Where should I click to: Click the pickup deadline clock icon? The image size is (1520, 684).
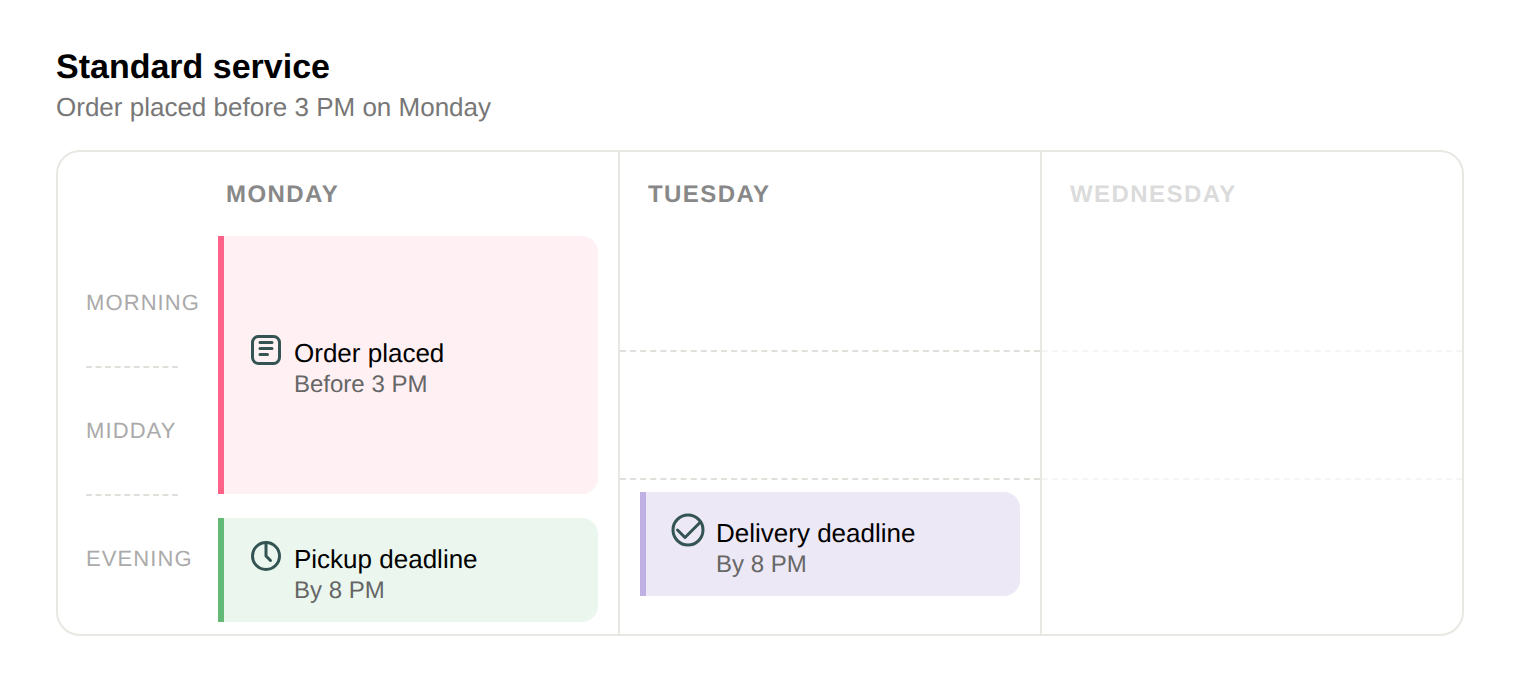(266, 556)
